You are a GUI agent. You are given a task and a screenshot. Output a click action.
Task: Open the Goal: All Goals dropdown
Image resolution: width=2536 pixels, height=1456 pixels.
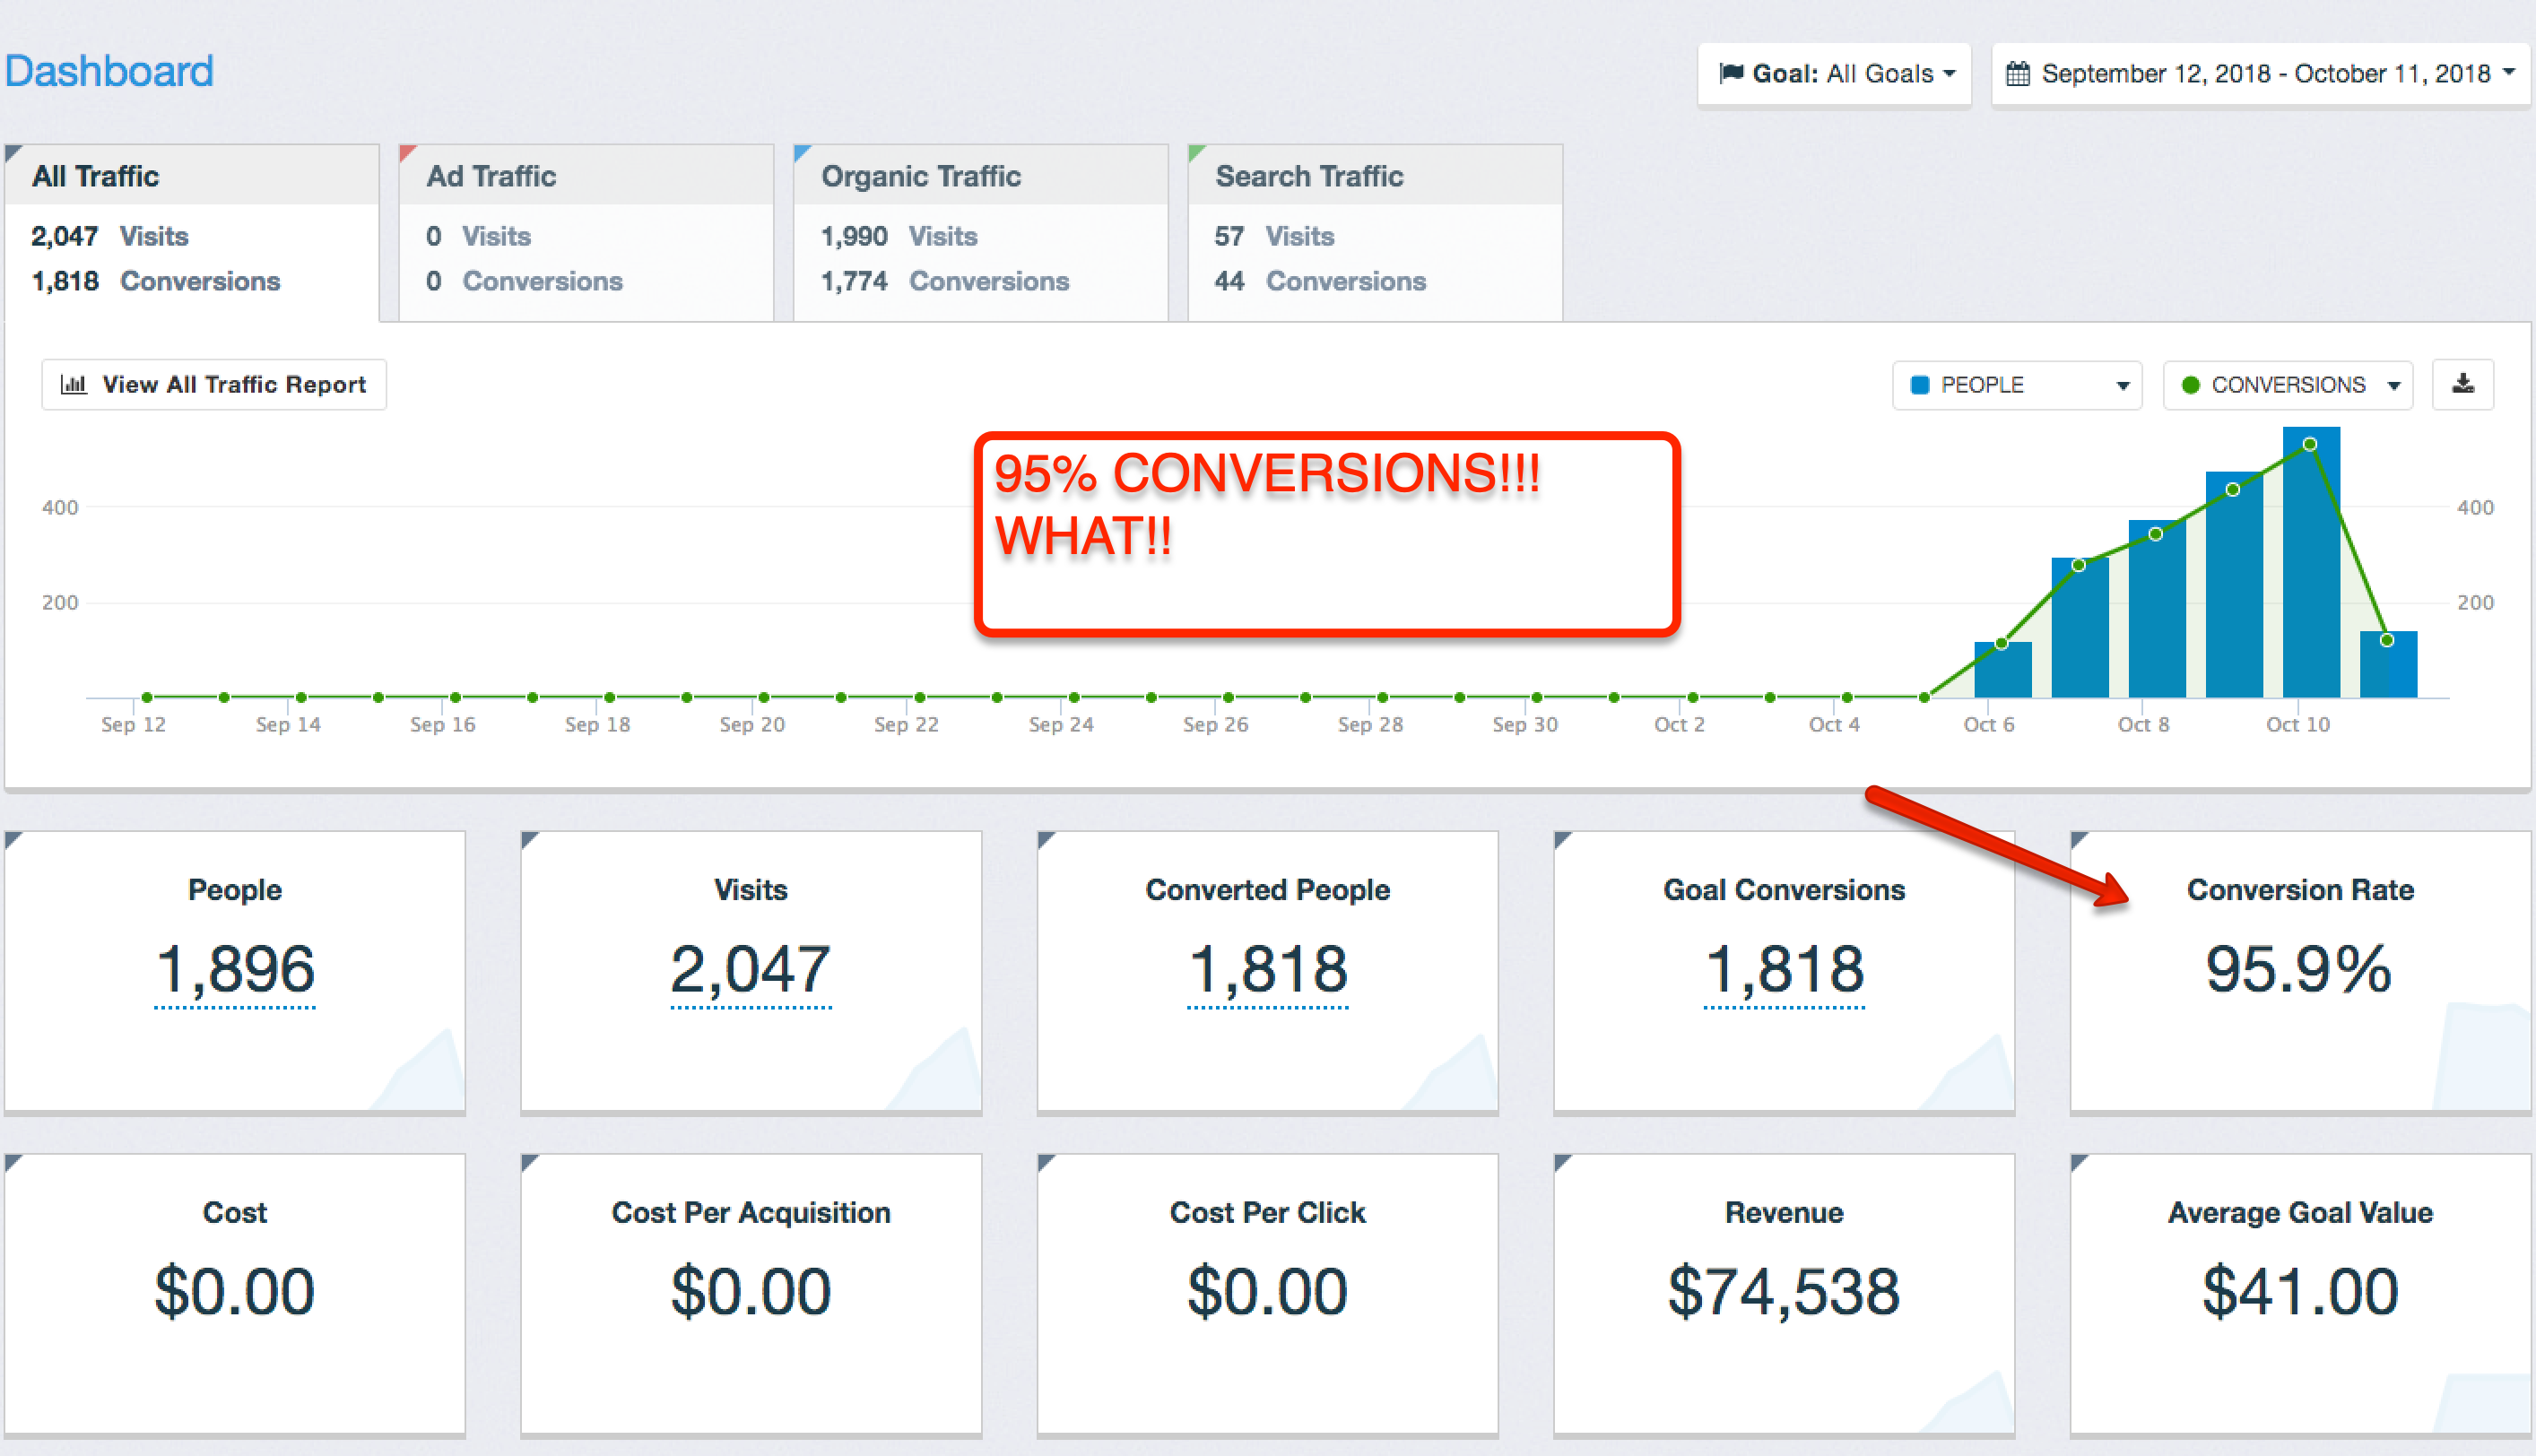point(1834,74)
